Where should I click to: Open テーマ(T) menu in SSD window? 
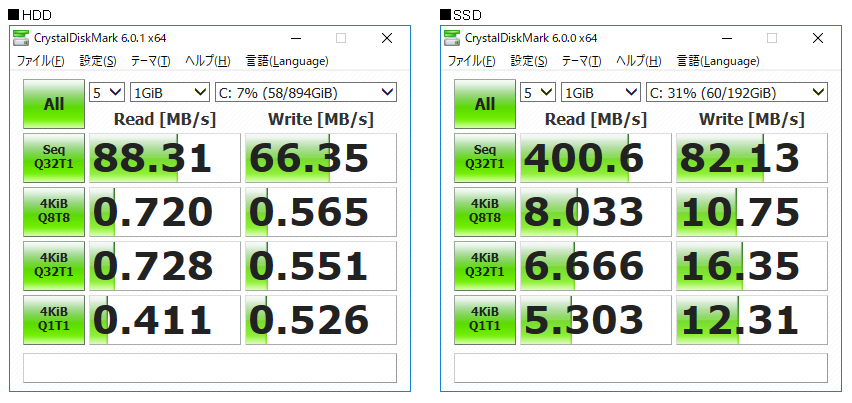(581, 61)
